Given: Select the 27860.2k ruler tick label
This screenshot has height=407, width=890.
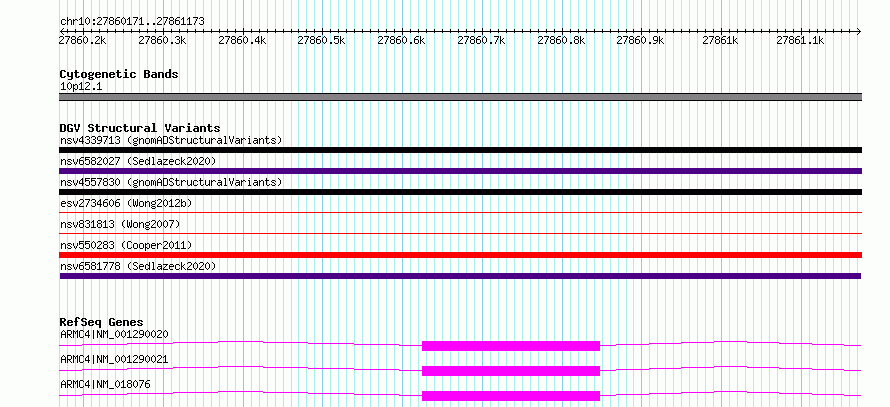Looking at the screenshot, I should (x=82, y=40).
